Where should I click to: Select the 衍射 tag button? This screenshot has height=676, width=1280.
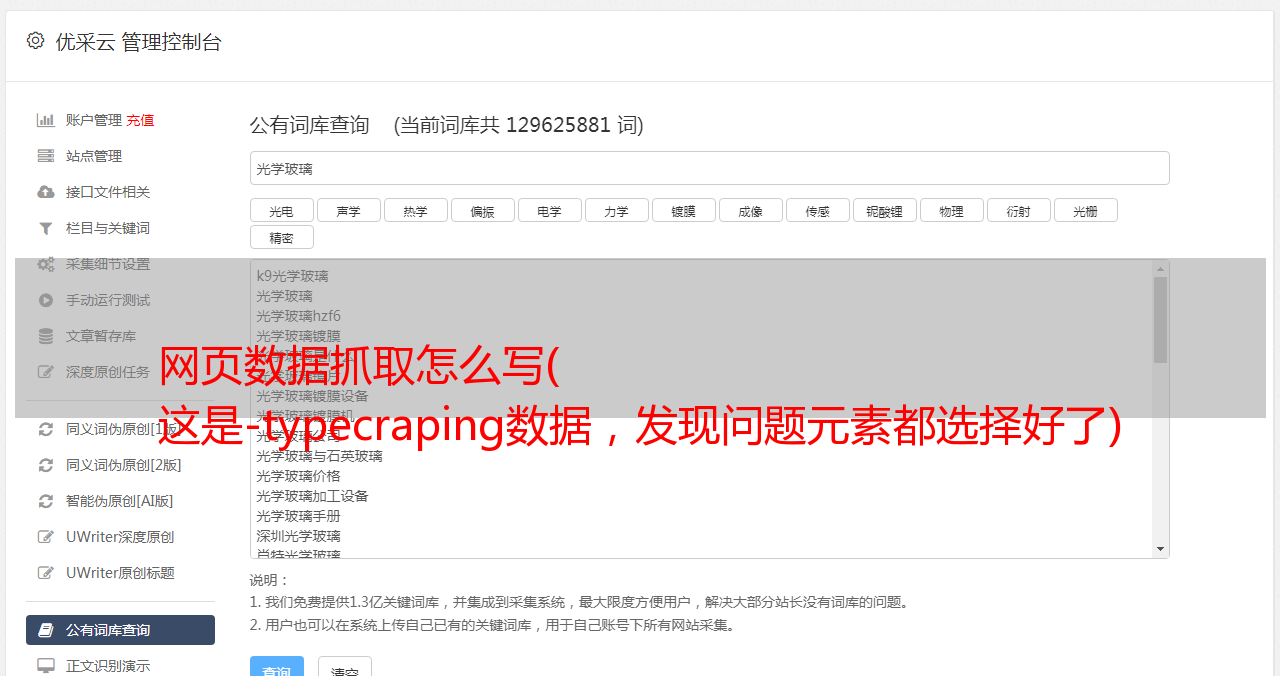click(x=1018, y=210)
